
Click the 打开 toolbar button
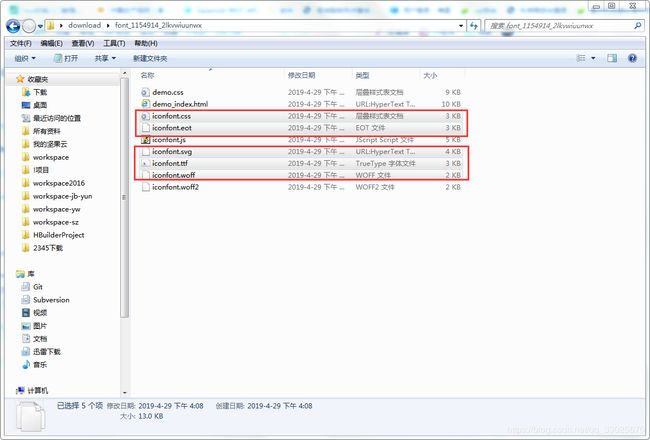point(66,58)
